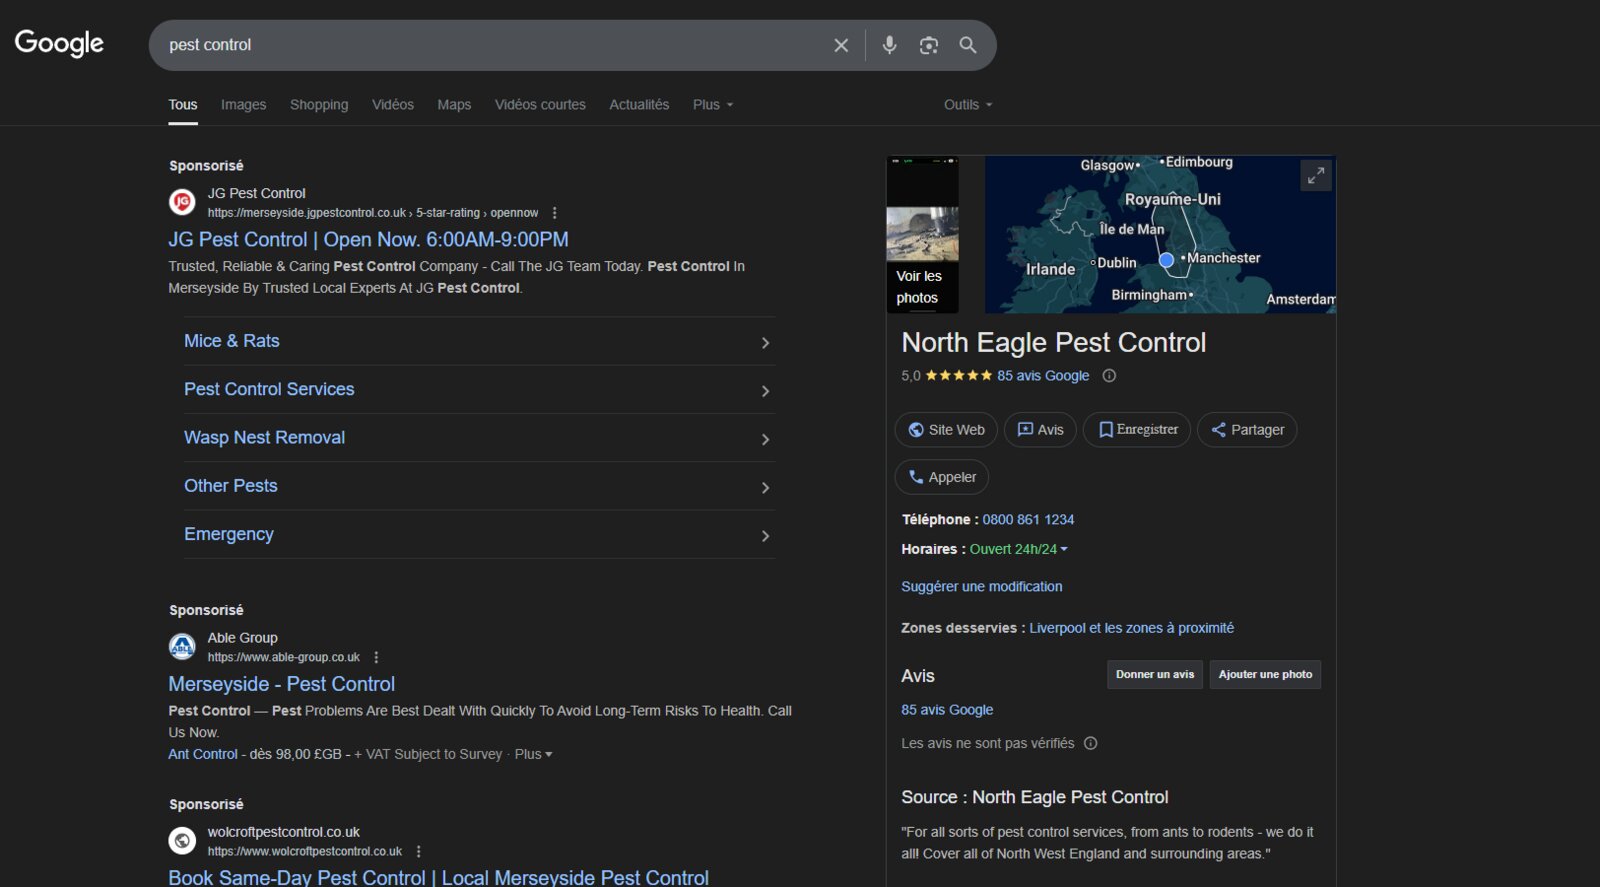Open wolcroftpestcontrol ad options dots

point(418,851)
